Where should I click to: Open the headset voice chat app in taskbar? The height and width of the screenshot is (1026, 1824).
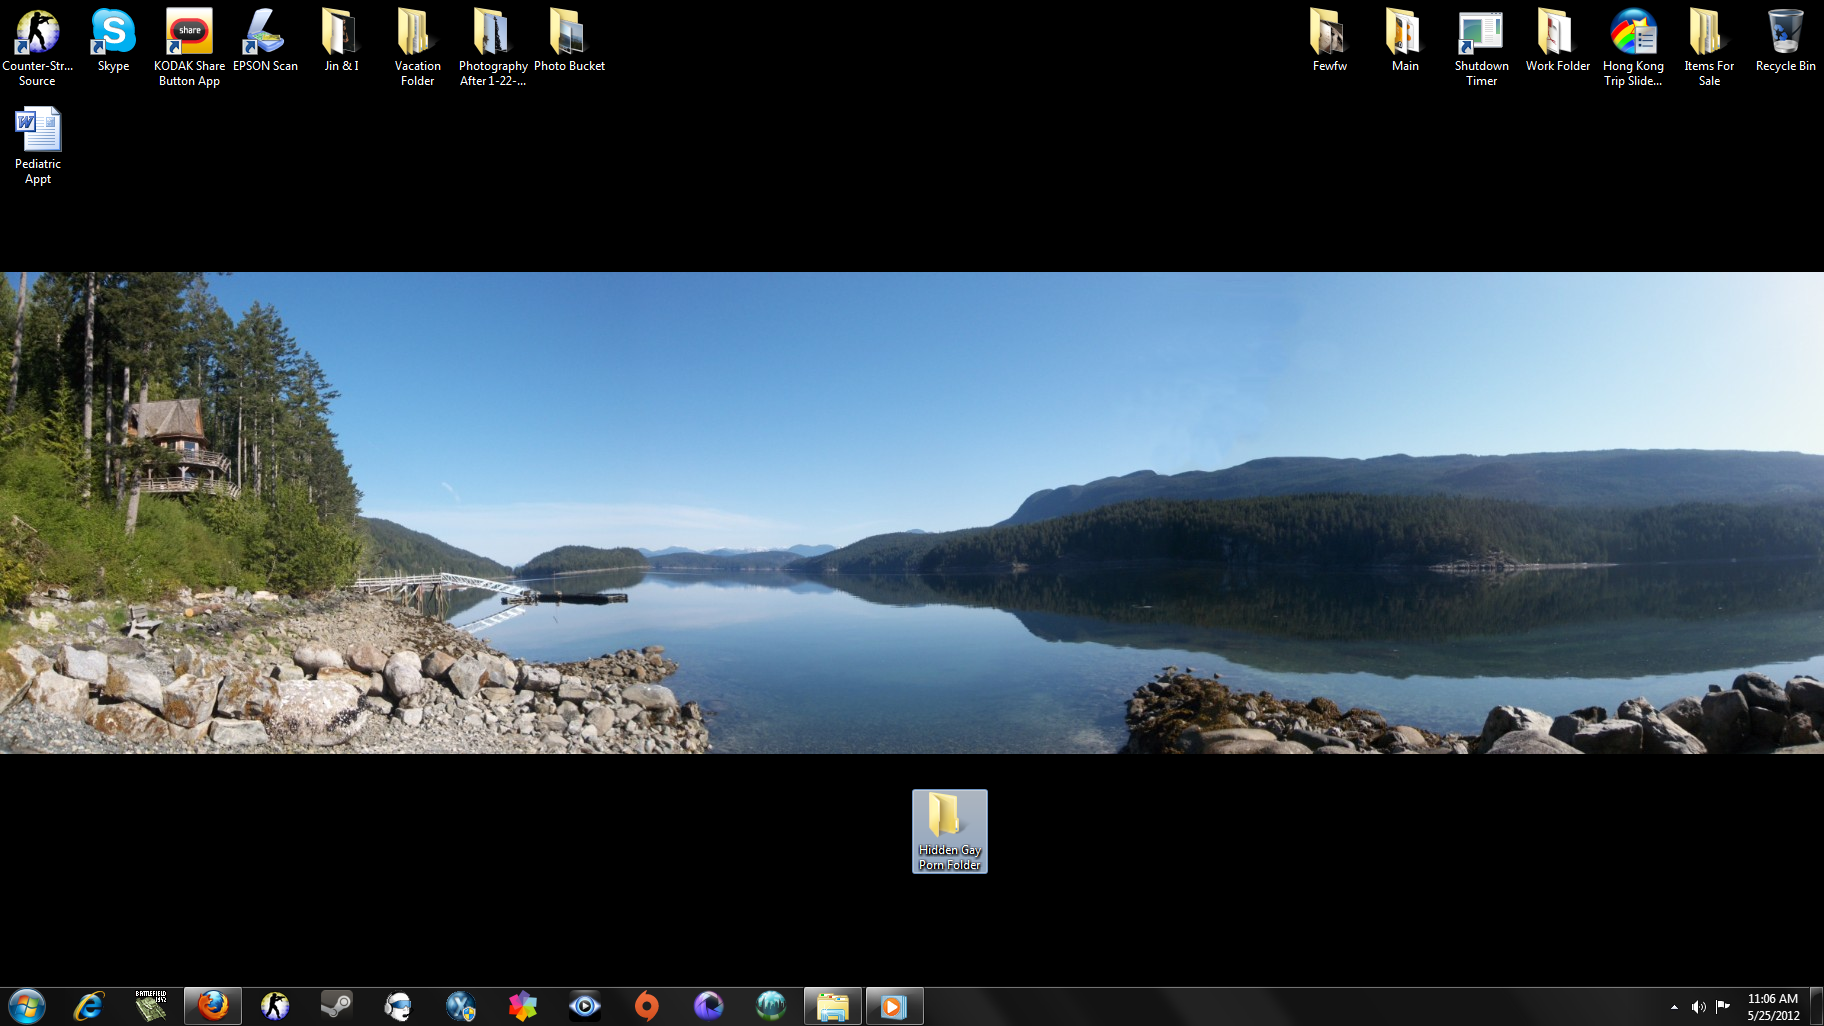coord(399,1006)
